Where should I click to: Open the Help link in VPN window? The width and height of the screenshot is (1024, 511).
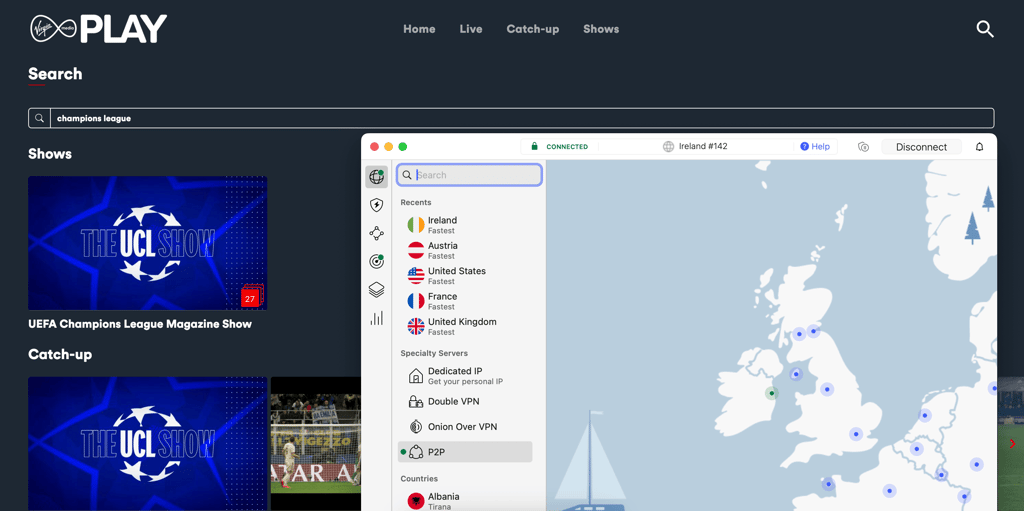815,146
